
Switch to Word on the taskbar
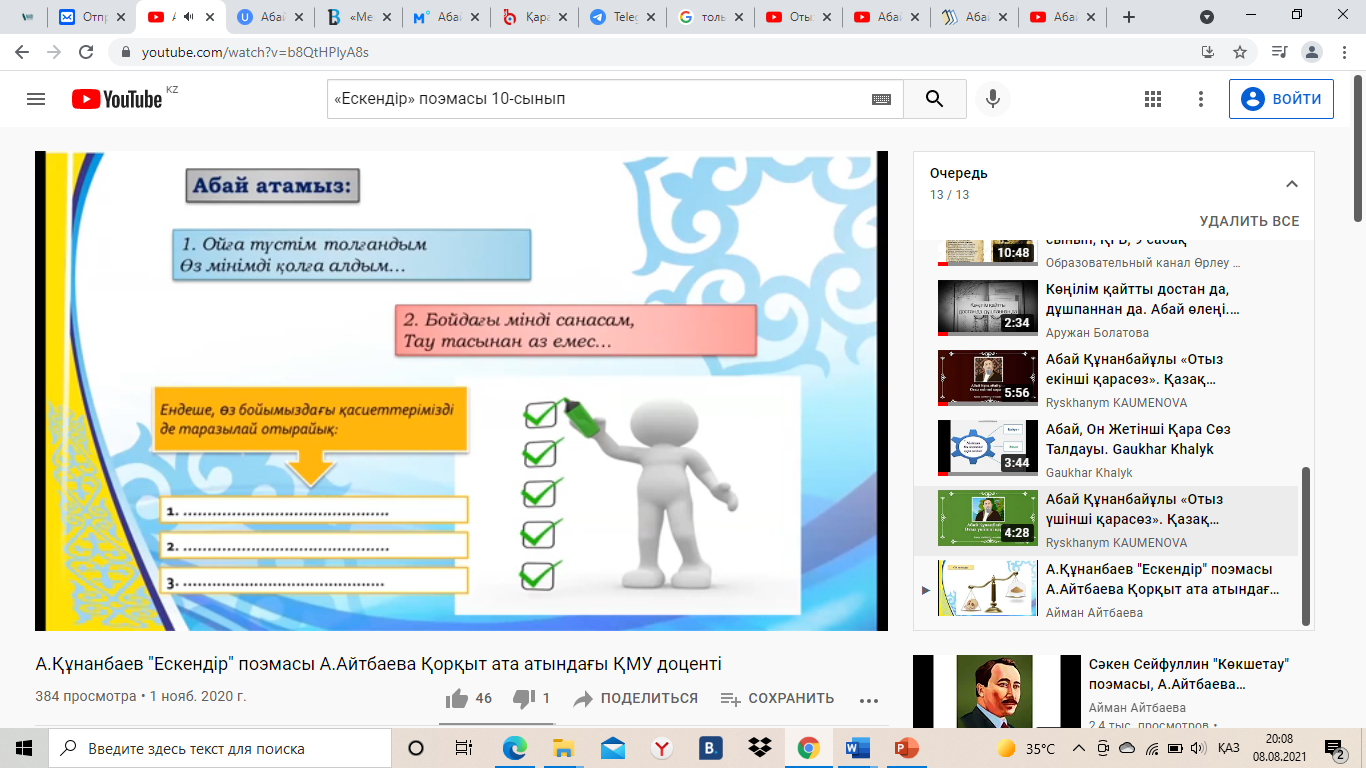[x=858, y=748]
